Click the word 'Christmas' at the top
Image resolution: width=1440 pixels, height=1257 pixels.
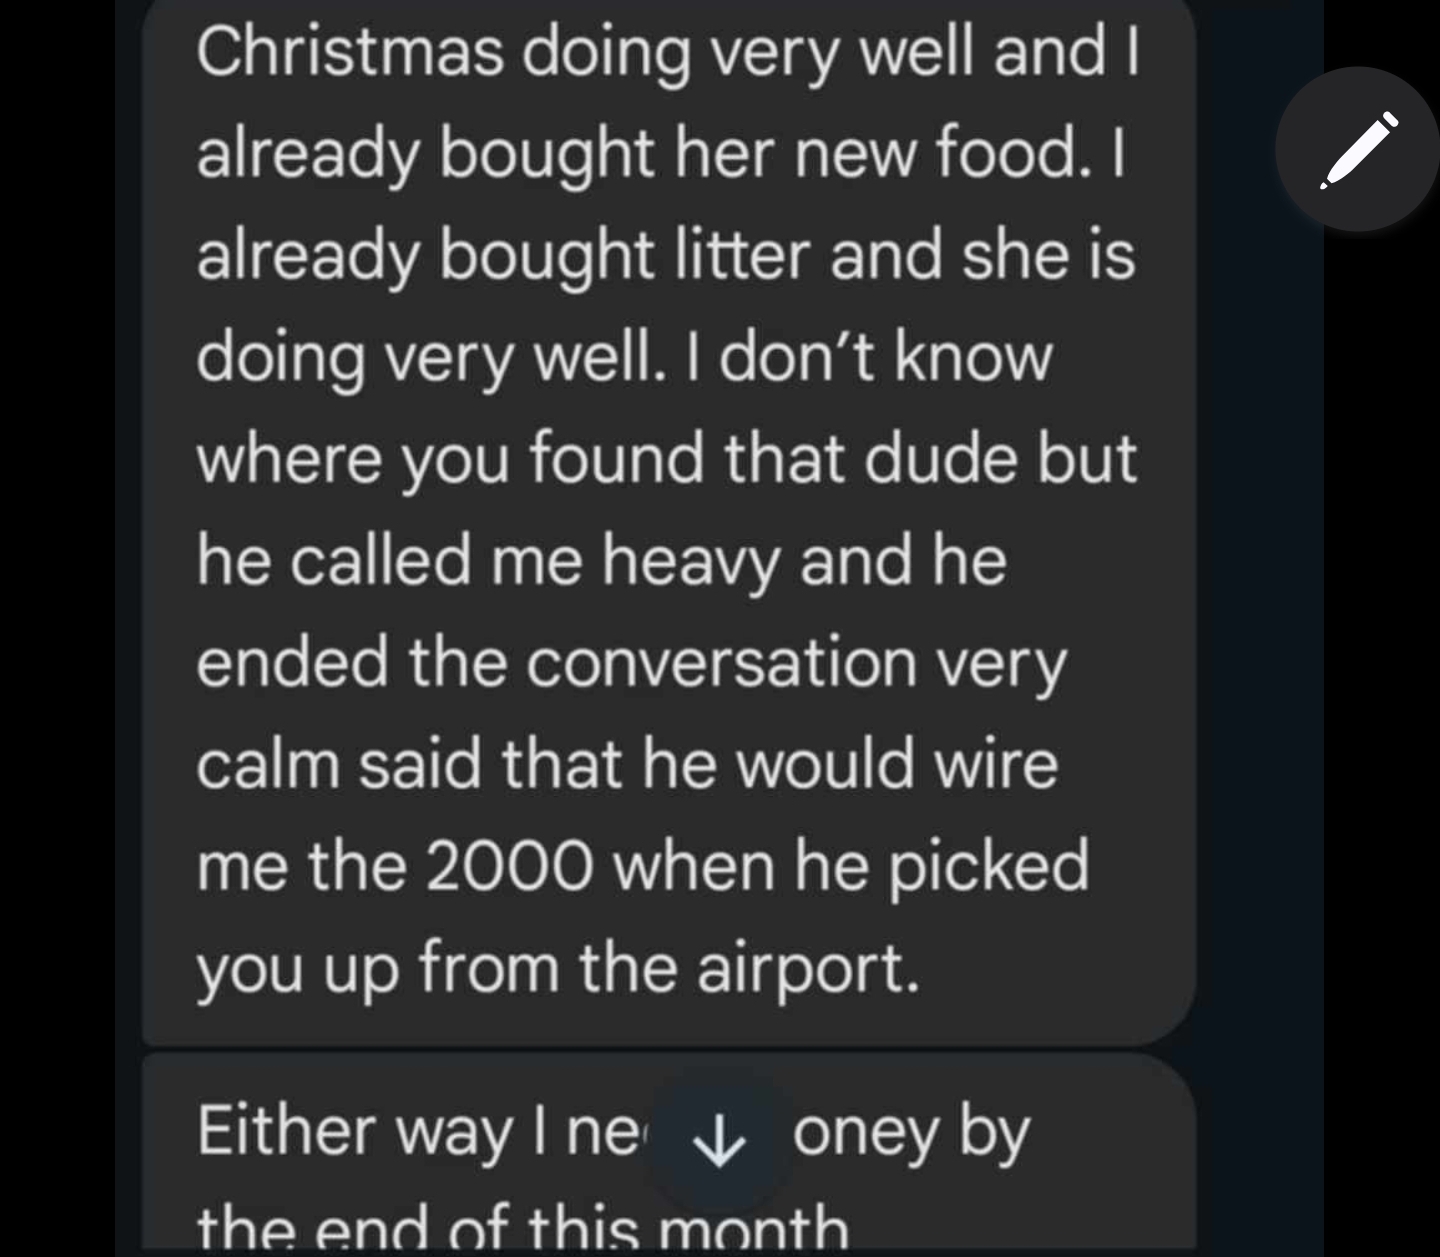tap(350, 51)
